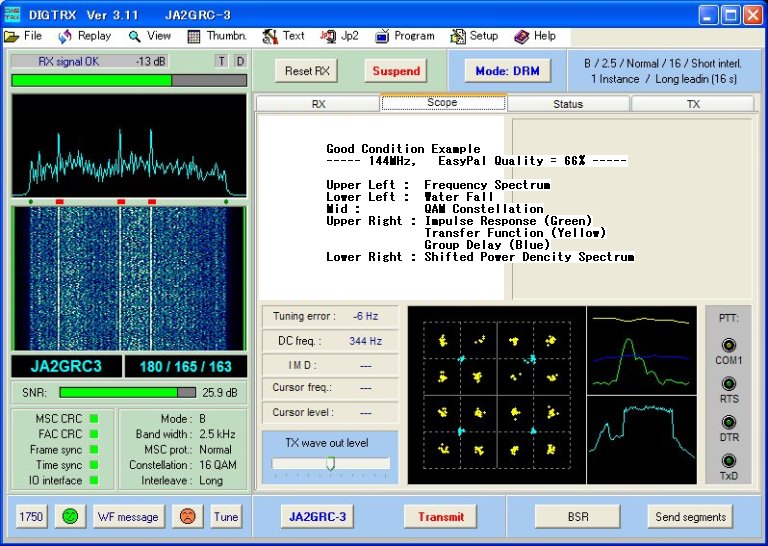This screenshot has height=546, width=768.
Task: Toggle the D button near RX signal
Action: (x=240, y=61)
